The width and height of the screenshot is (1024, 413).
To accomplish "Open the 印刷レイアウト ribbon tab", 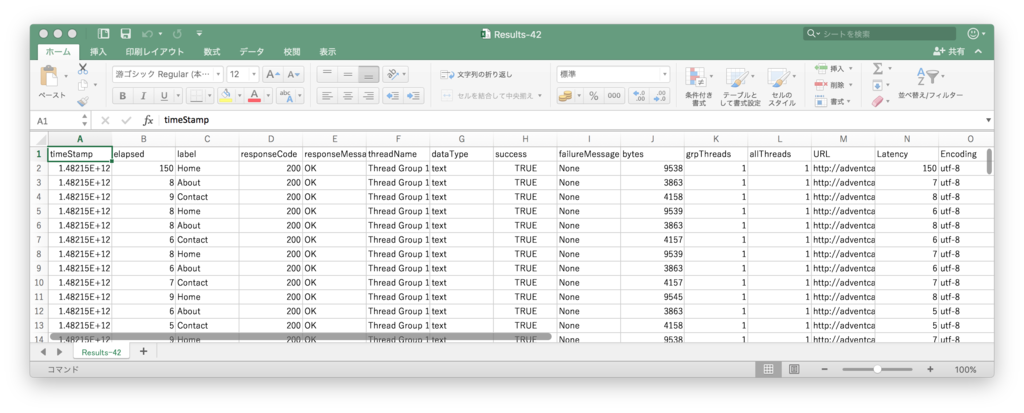I will click(x=155, y=52).
